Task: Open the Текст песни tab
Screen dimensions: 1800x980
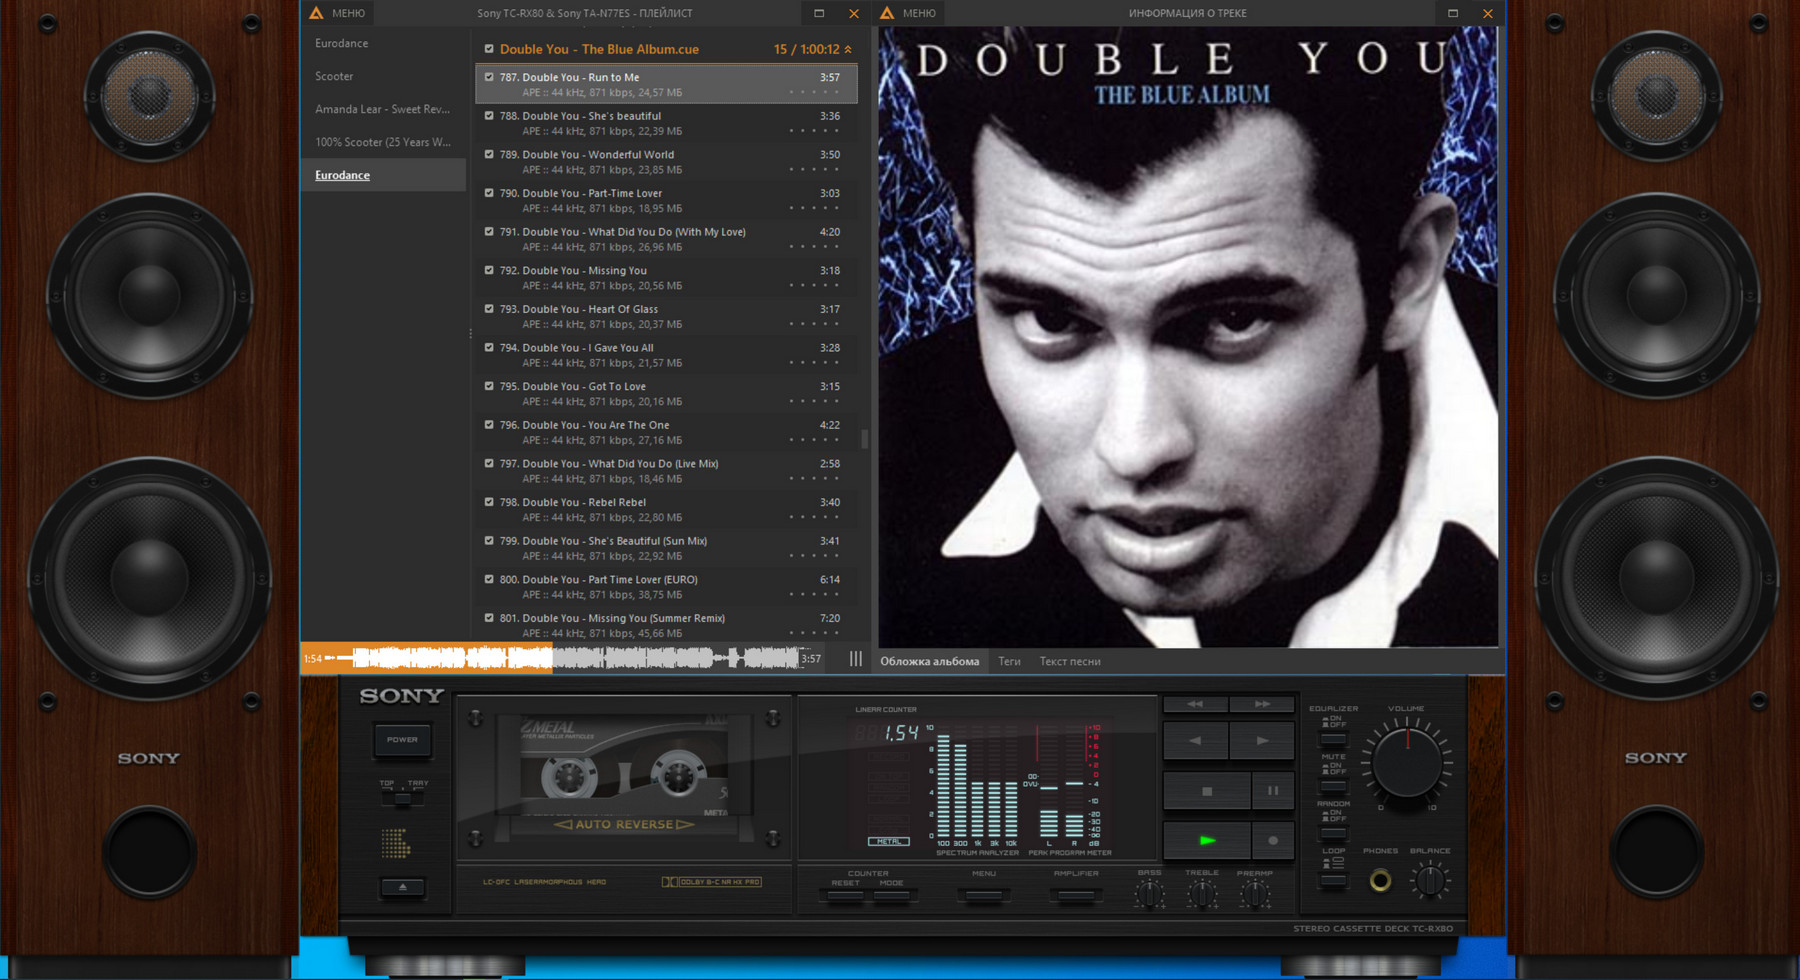Action: click(x=1070, y=661)
